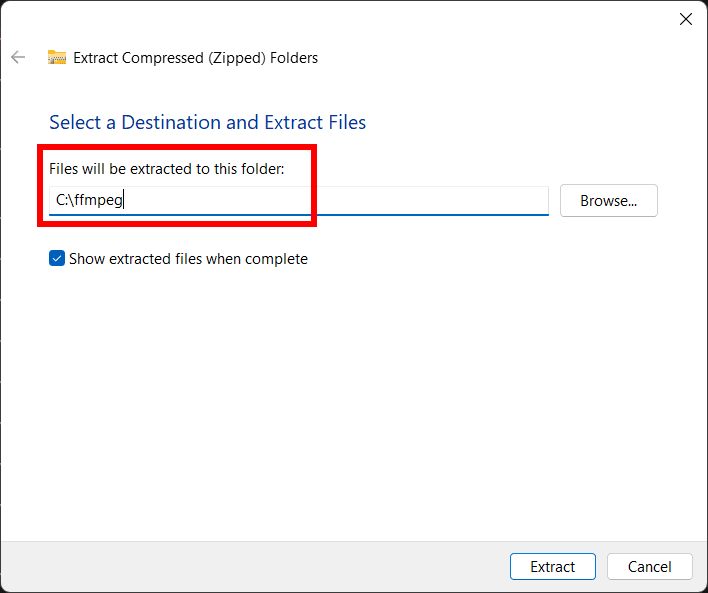Click the blank white area of dialog

[x=350, y=400]
